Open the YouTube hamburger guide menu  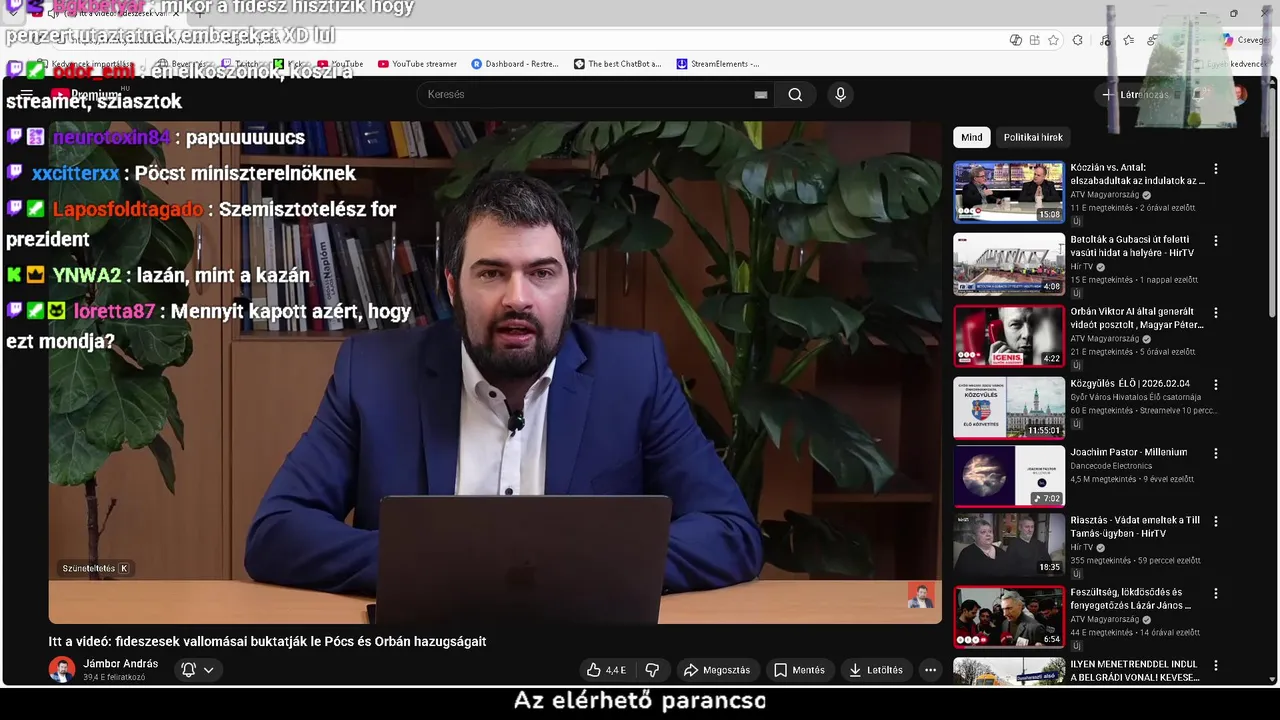[x=27, y=95]
